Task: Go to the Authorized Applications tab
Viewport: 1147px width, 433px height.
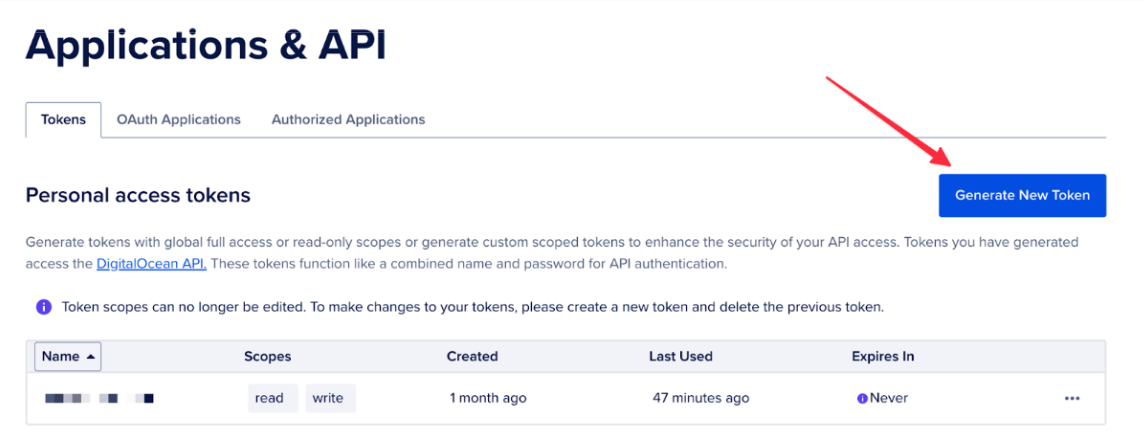Action: pyautogui.click(x=348, y=119)
